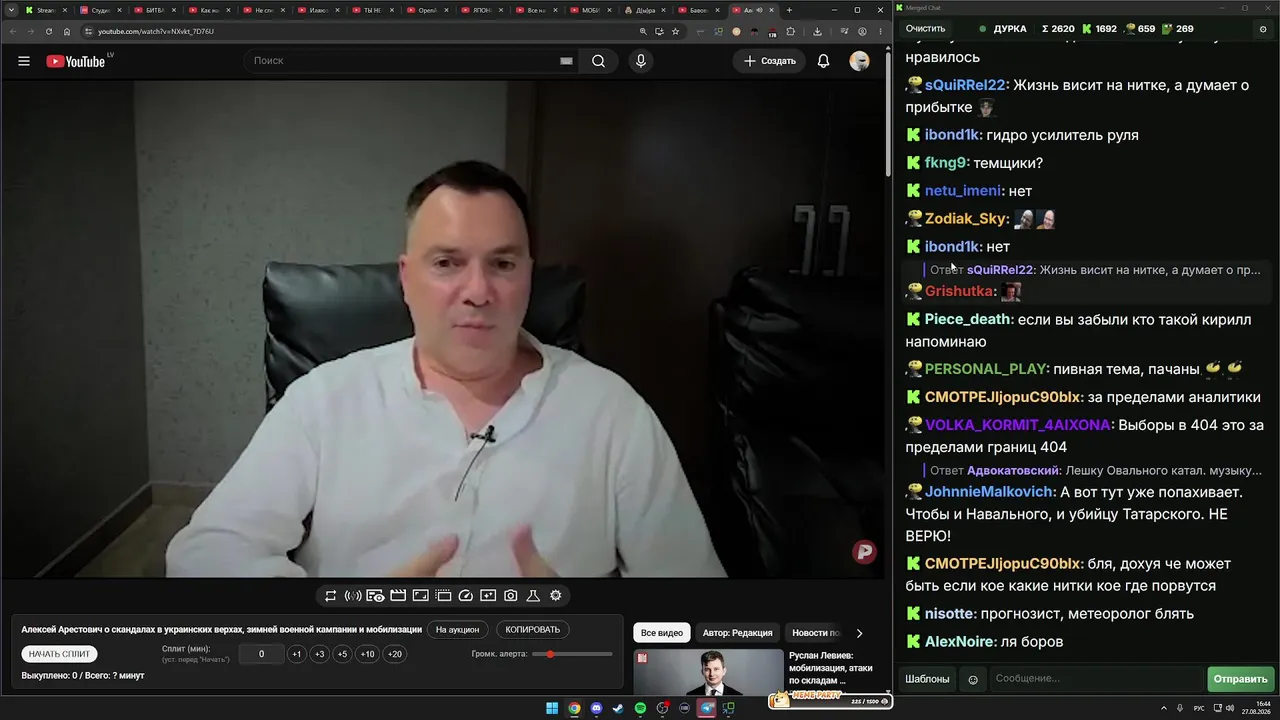Image resolution: width=1280 pixels, height=720 pixels.
Task: Open browser downloads
Action: (817, 31)
